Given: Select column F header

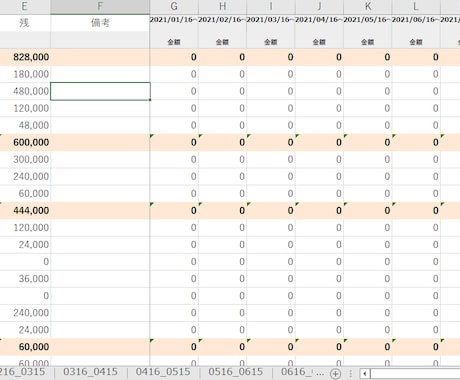Looking at the screenshot, I should [100, 6].
